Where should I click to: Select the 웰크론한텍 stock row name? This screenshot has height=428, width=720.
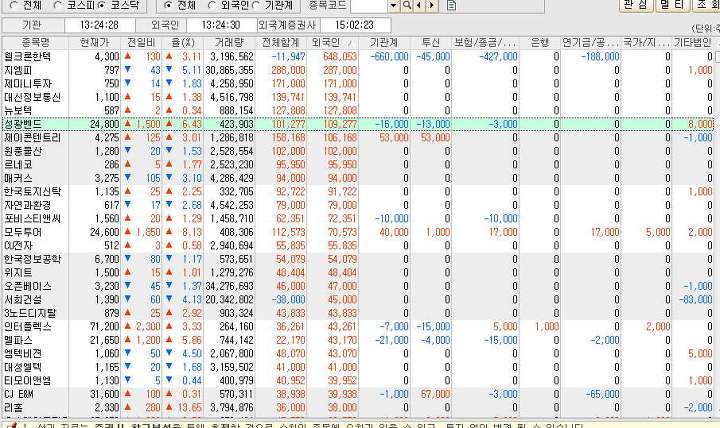tap(28, 56)
